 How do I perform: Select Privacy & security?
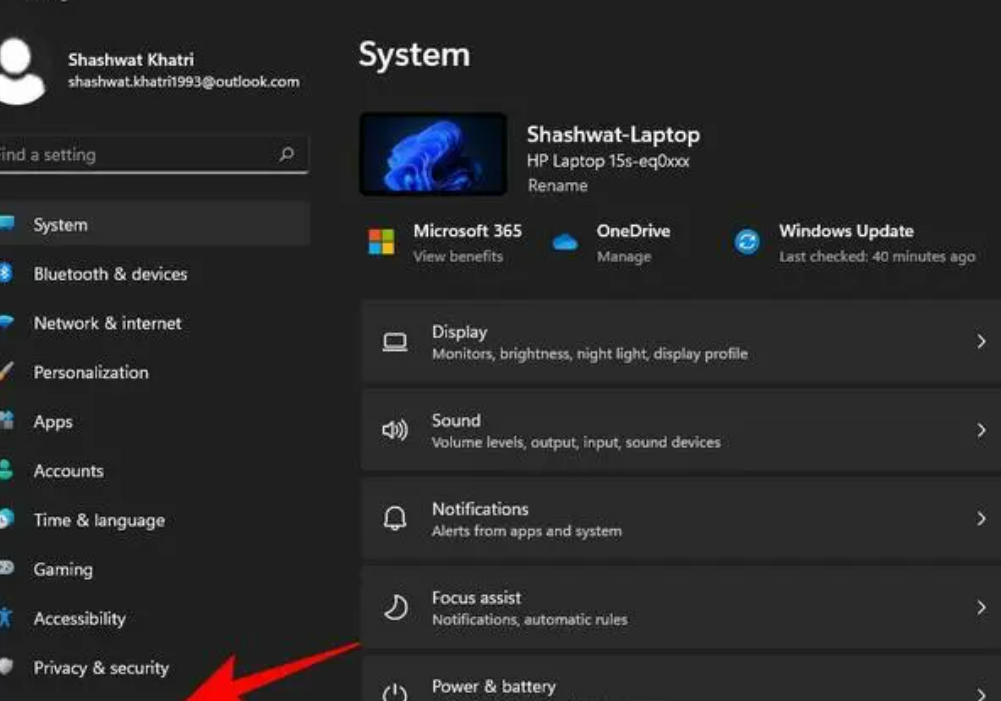[x=155, y=667]
